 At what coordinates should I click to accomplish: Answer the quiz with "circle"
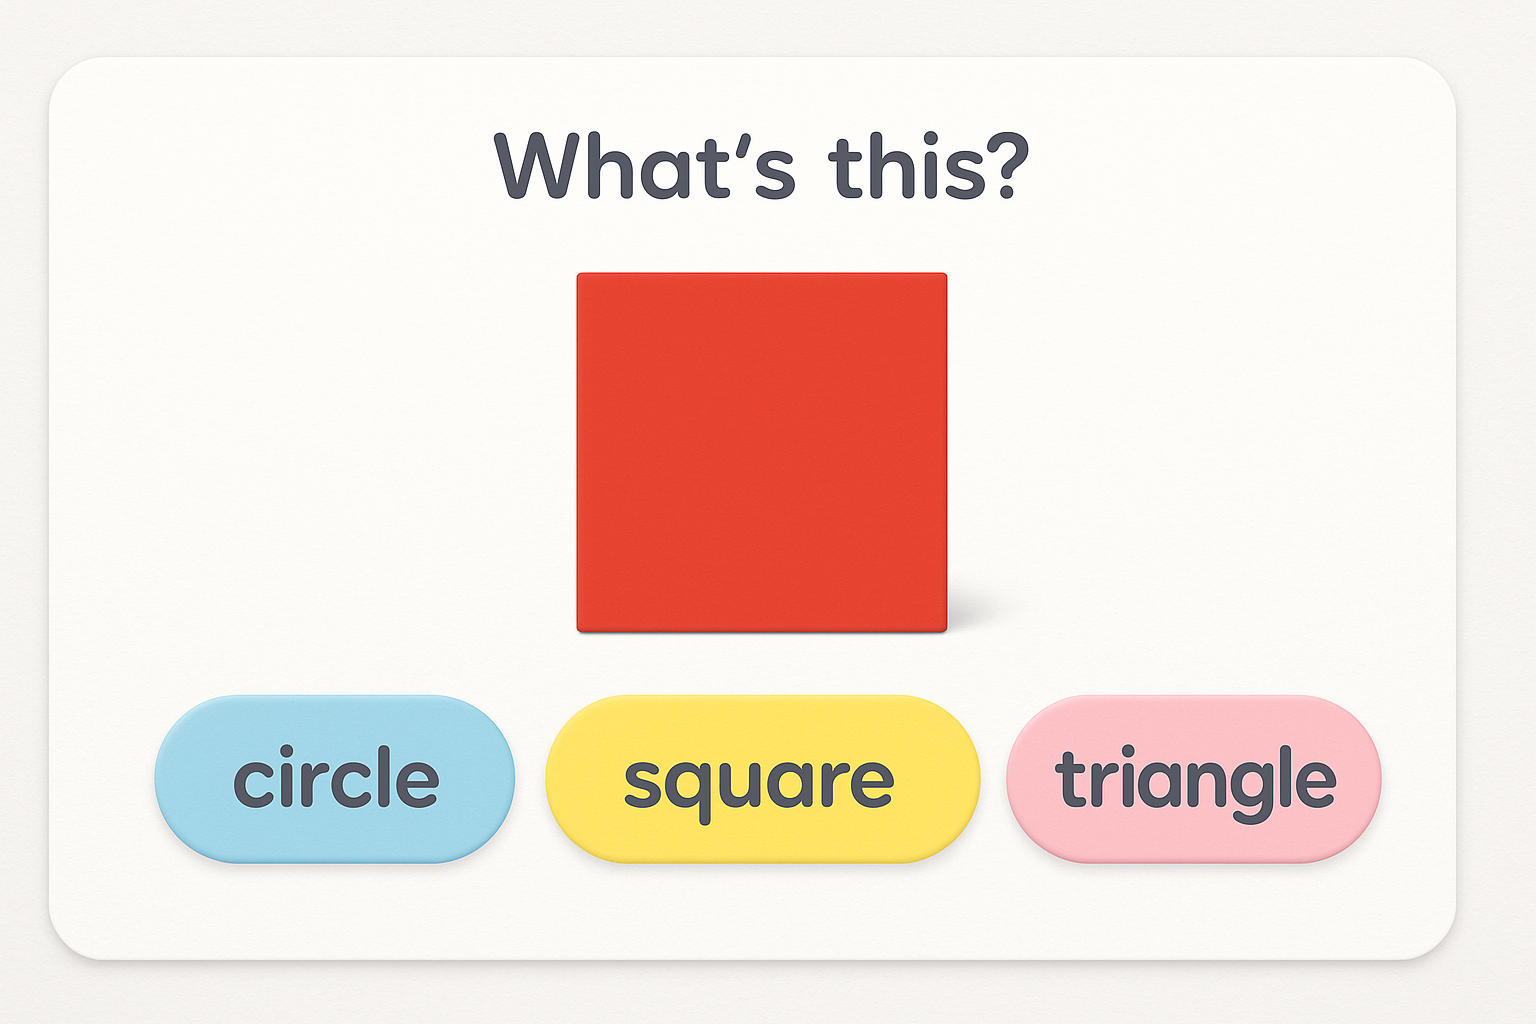coord(335,779)
